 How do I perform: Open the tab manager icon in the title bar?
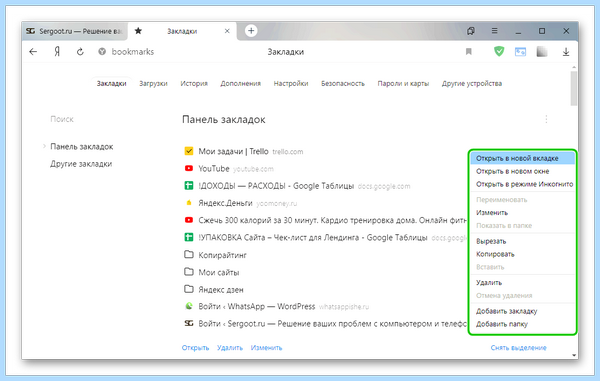(x=471, y=31)
